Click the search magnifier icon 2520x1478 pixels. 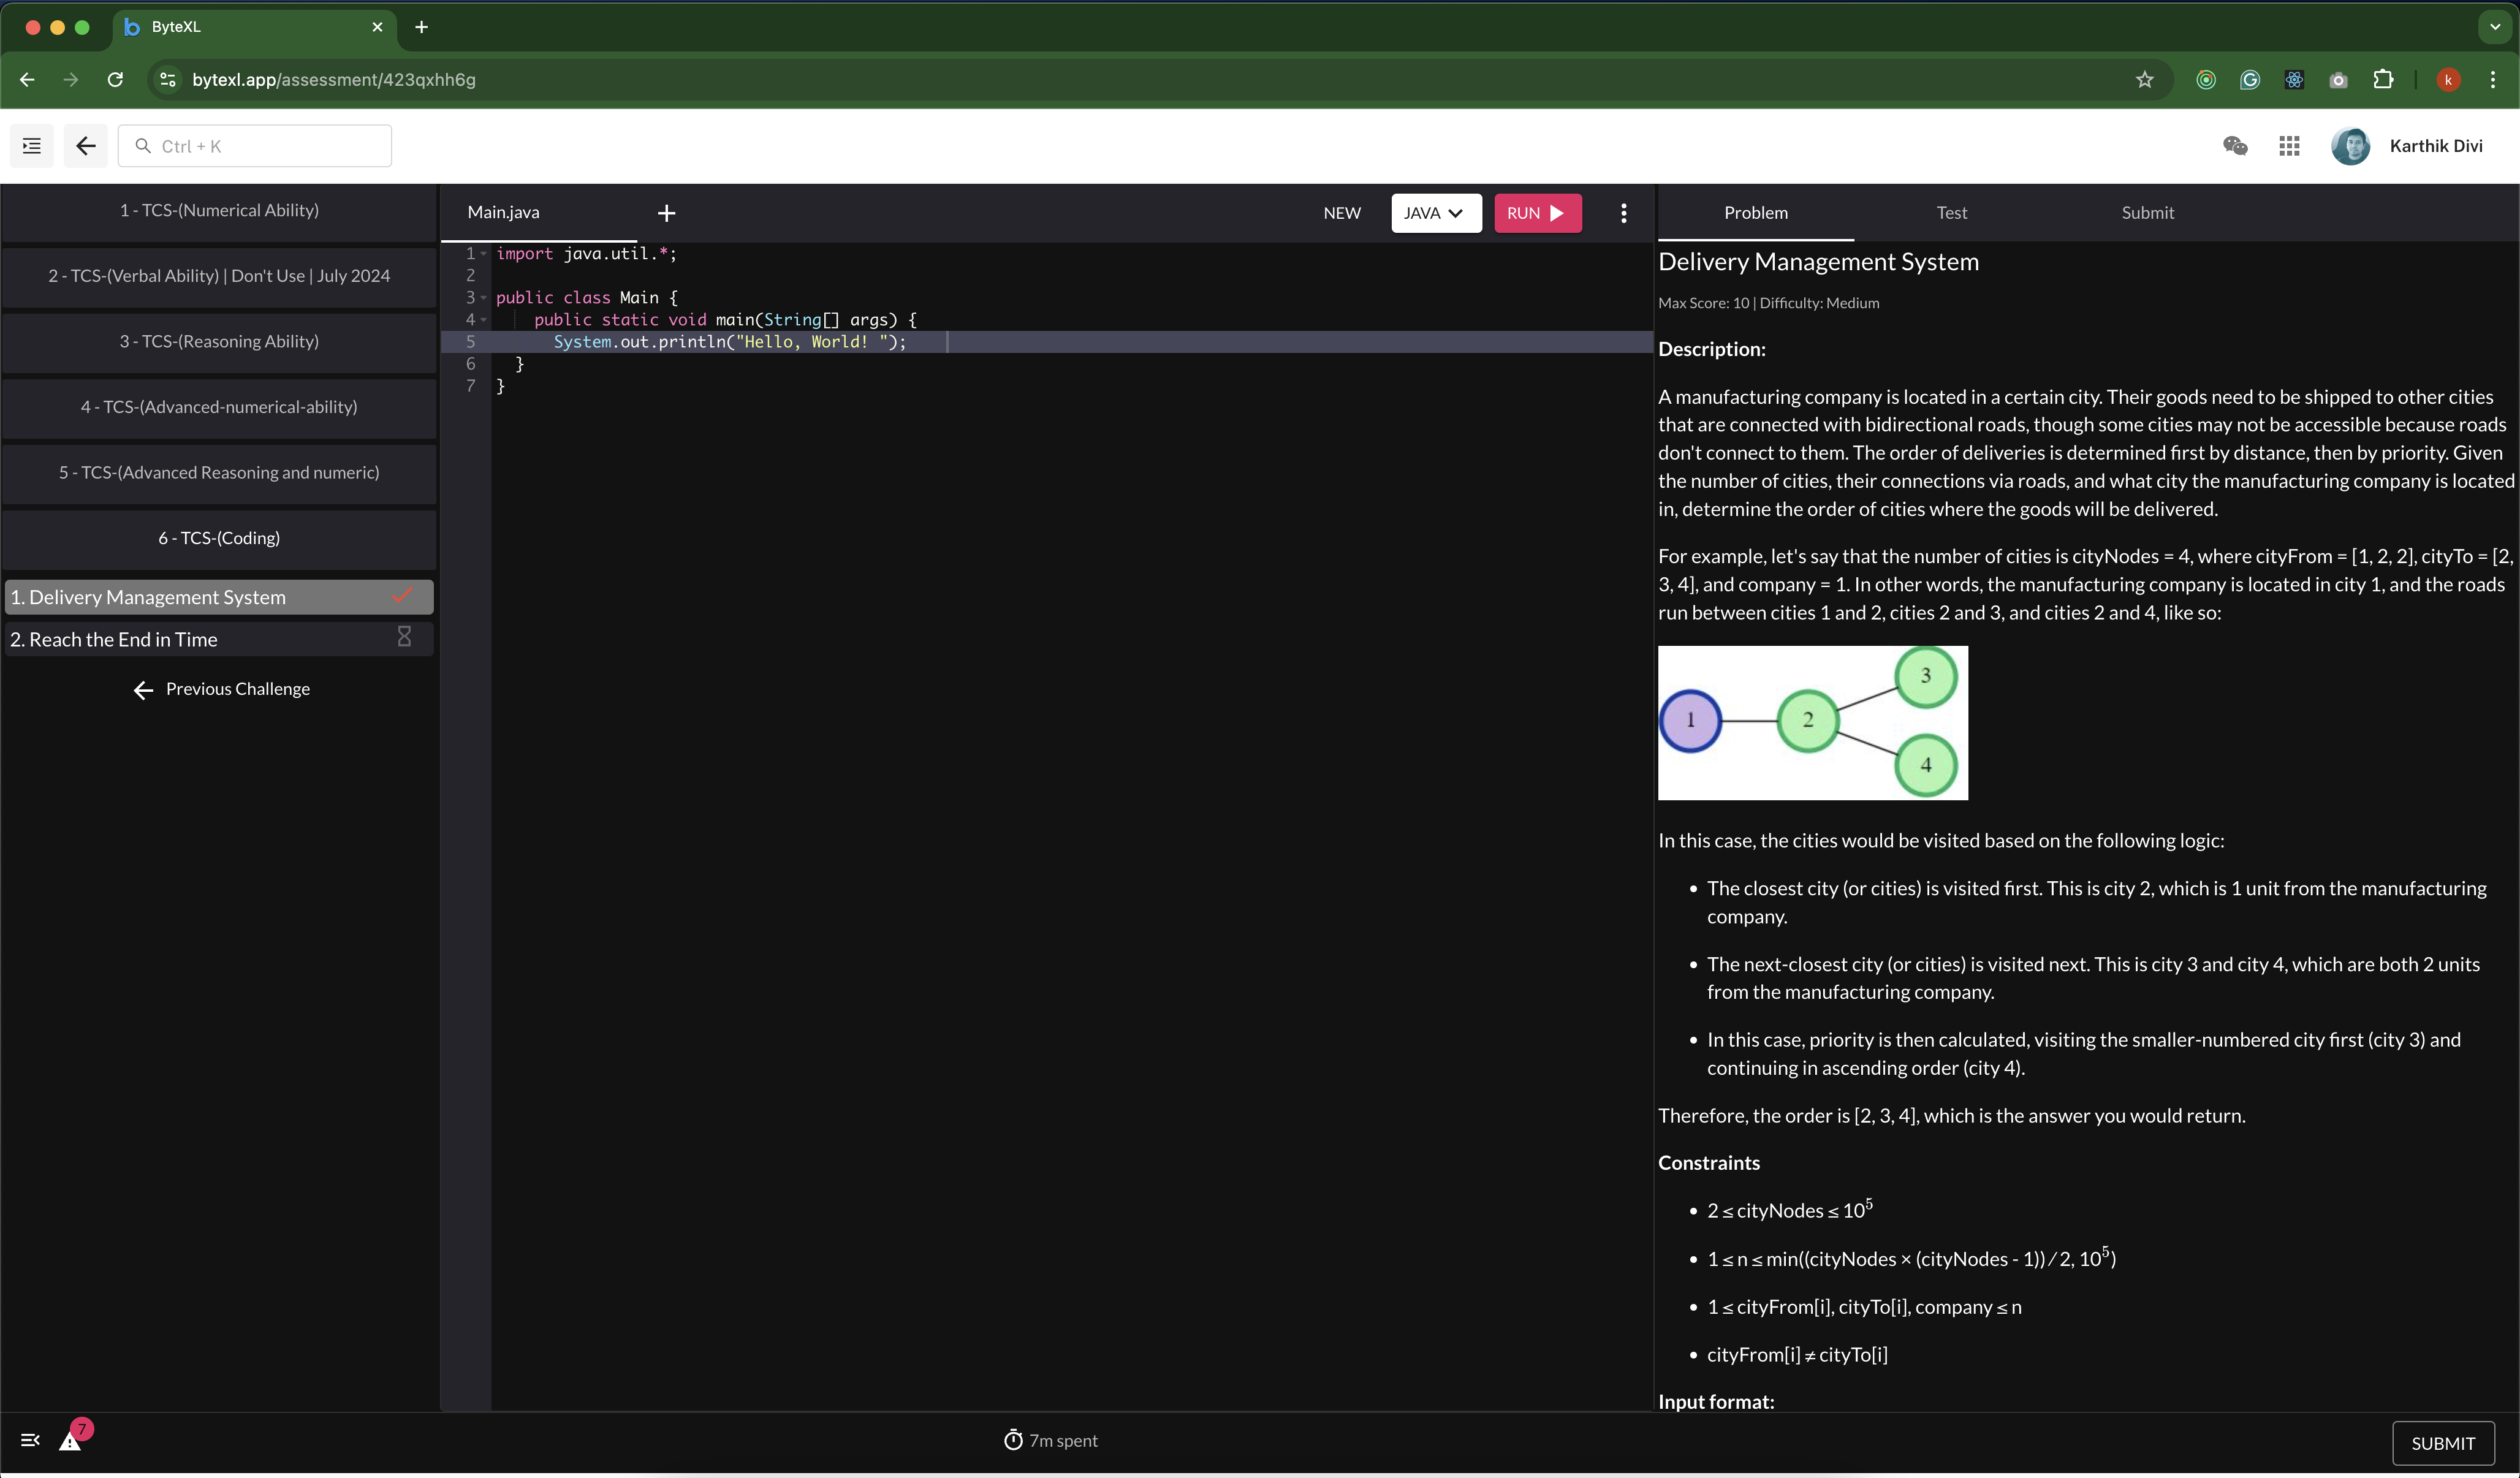(142, 146)
